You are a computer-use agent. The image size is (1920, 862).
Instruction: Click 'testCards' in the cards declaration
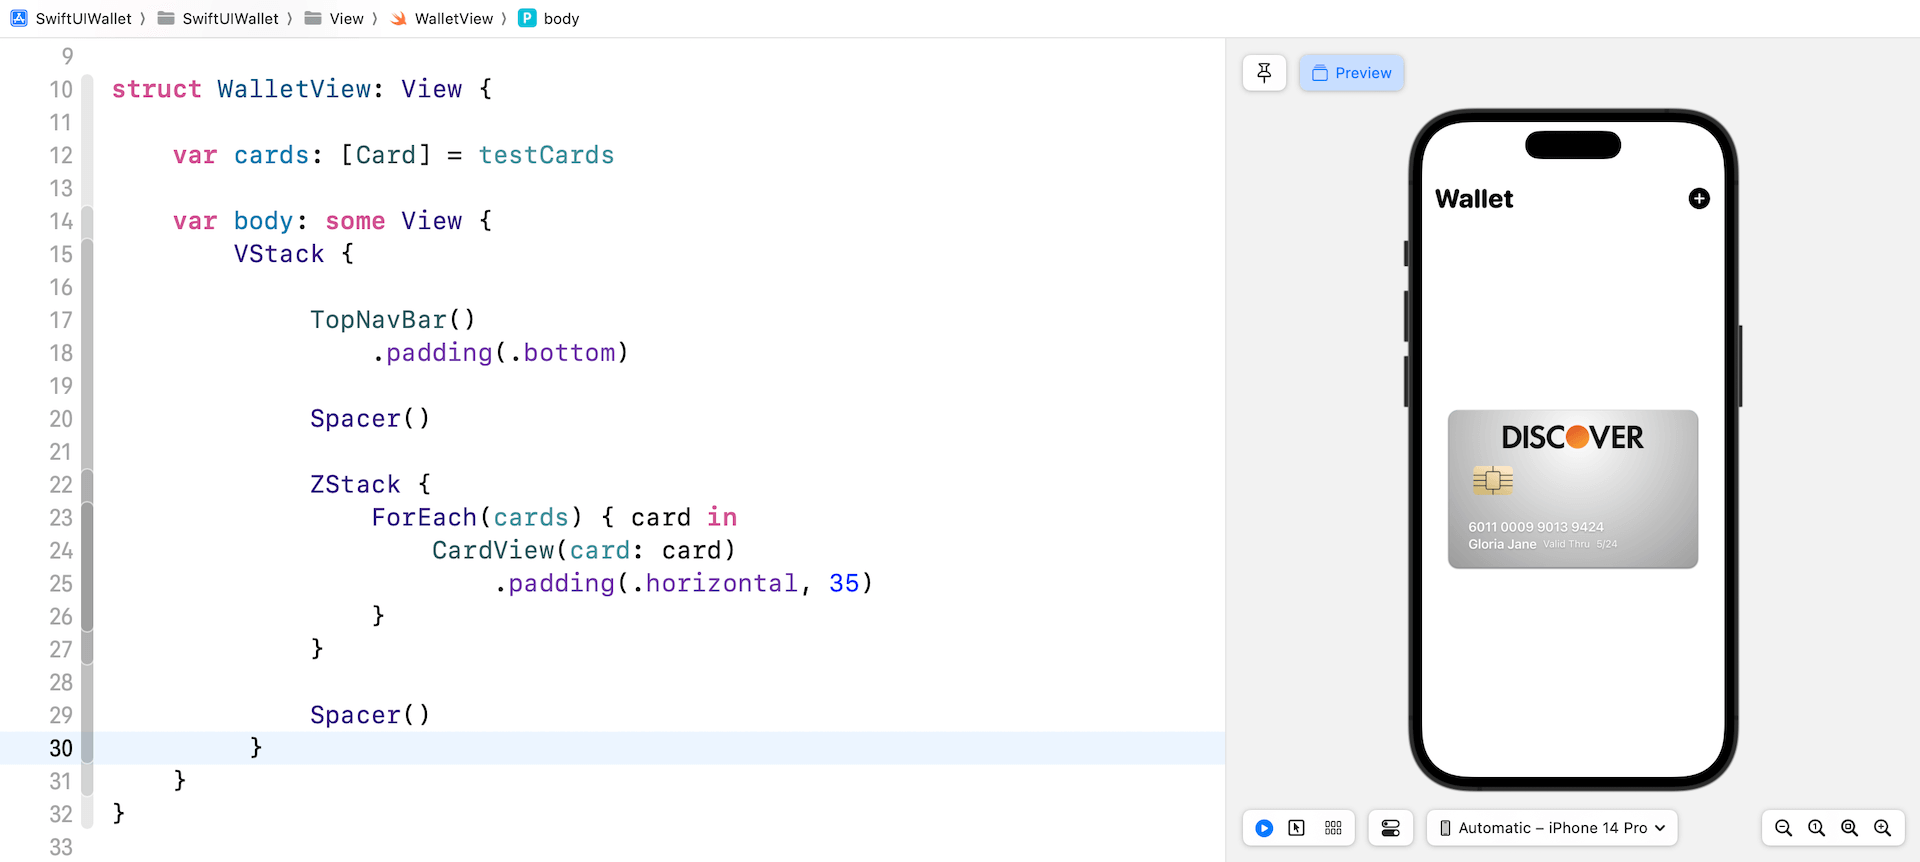pos(546,155)
